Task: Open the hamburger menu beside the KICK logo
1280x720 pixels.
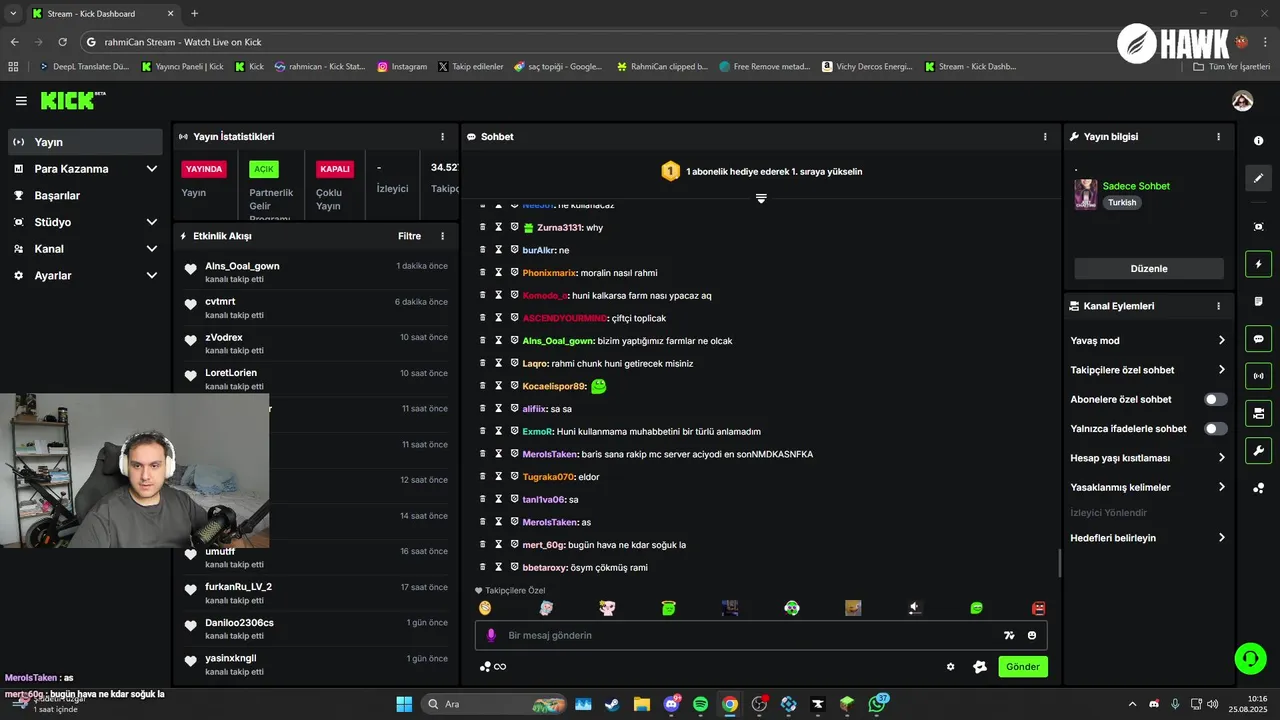Action: coord(21,101)
